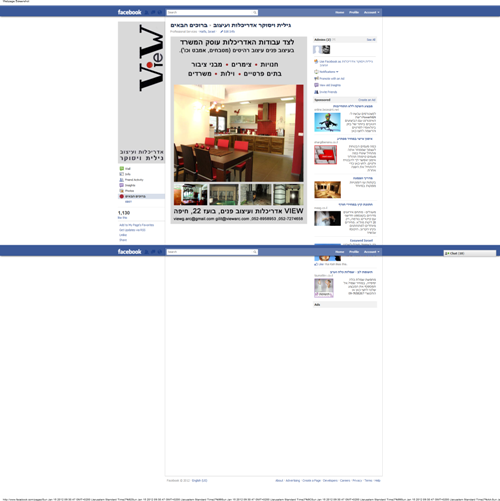This screenshot has height=501, width=500.
Task: Open the friend requests icon in the topmost header
Action: [147, 12]
